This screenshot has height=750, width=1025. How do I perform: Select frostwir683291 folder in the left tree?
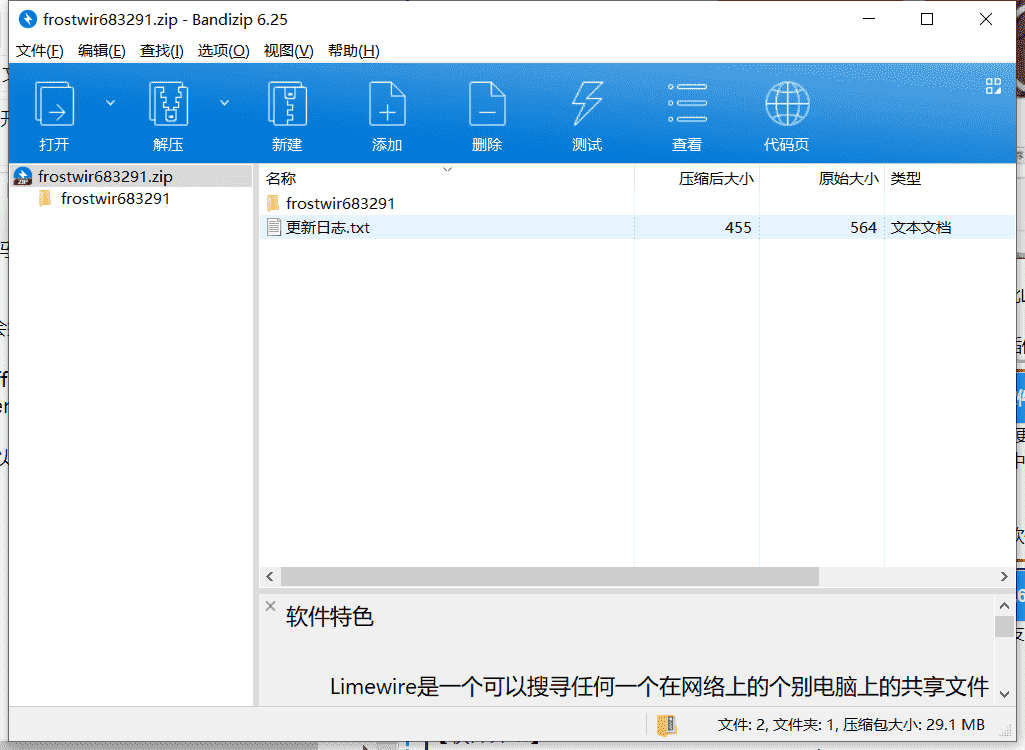pyautogui.click(x=115, y=199)
